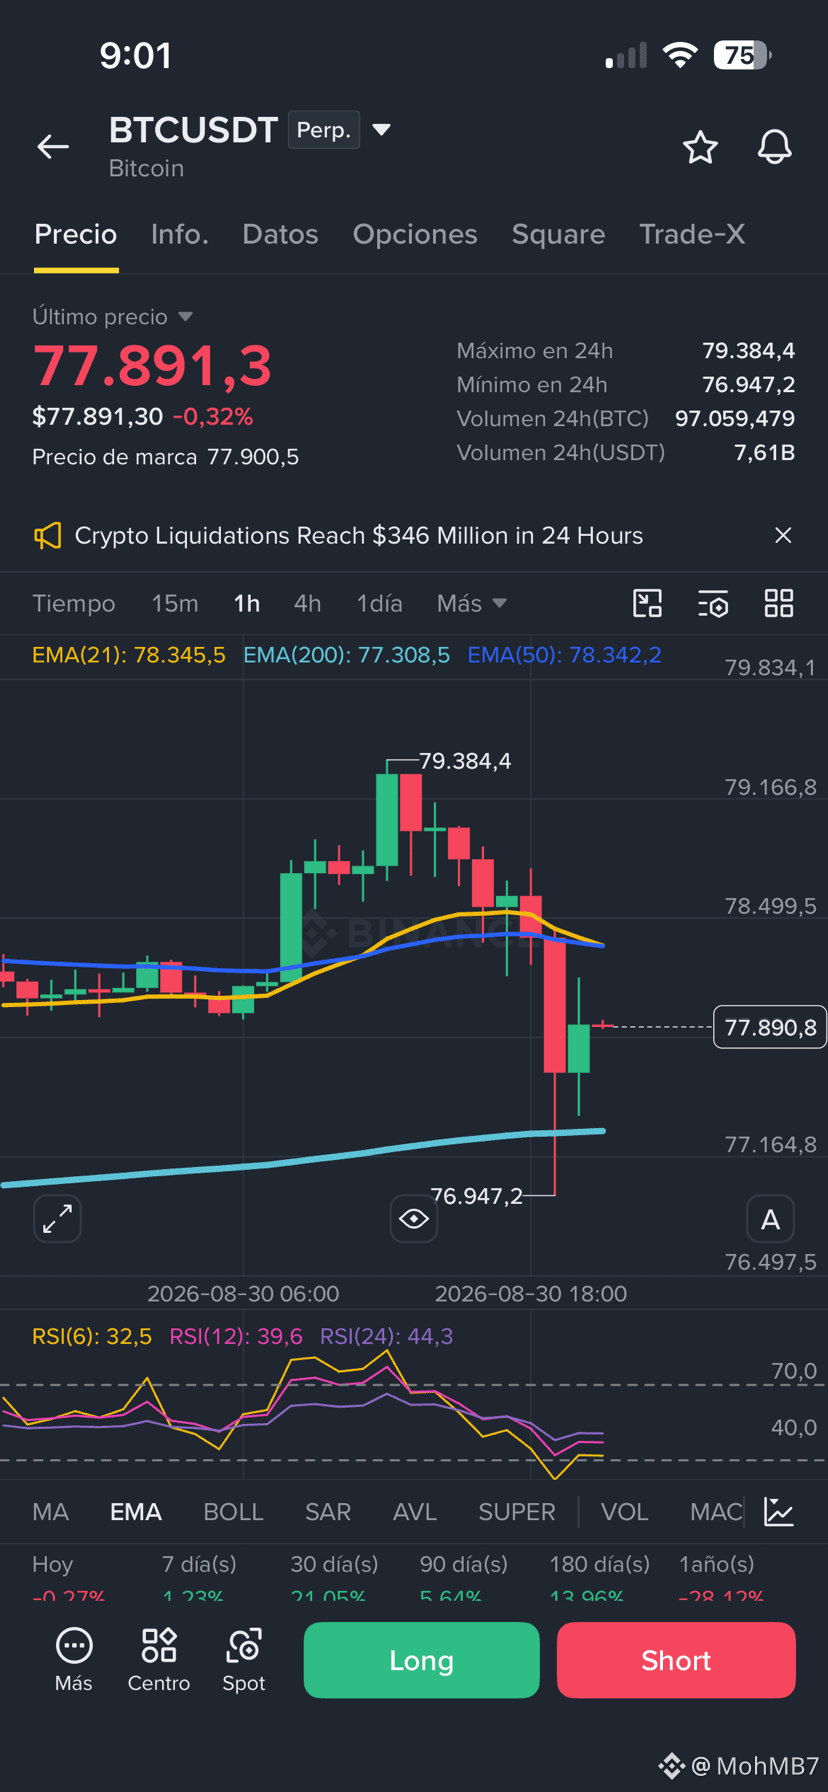
Task: Open Centro from bottom bar
Action: coord(159,1660)
